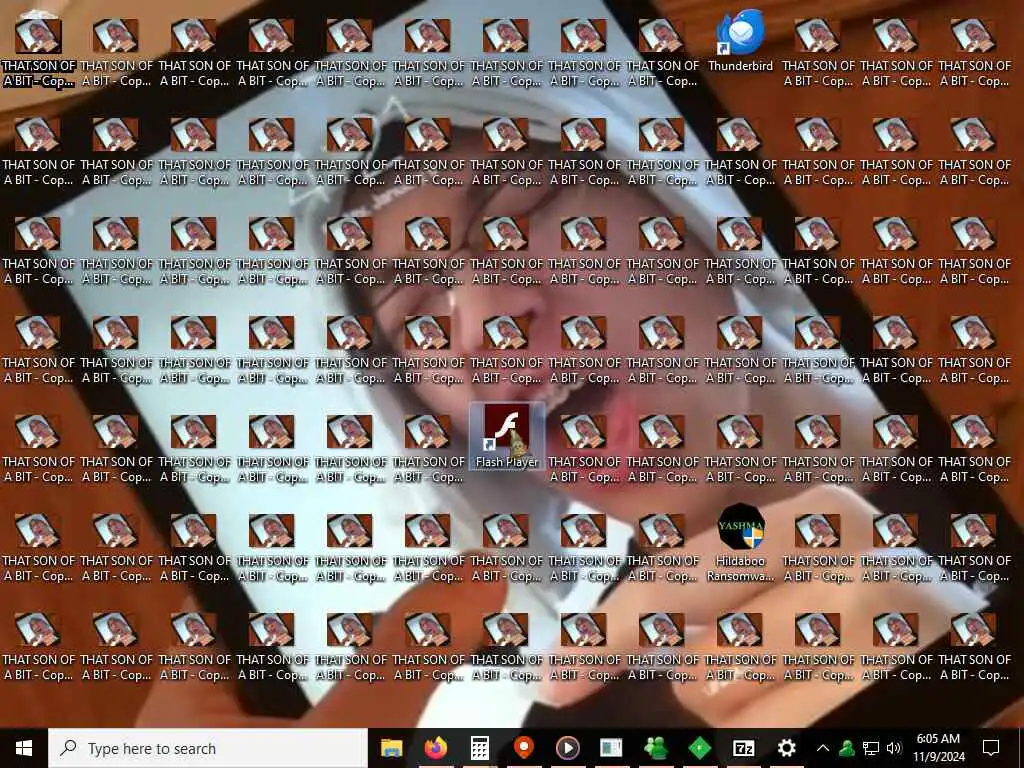Open the orange map pin taskbar app
This screenshot has height=768, width=1024.
click(524, 748)
